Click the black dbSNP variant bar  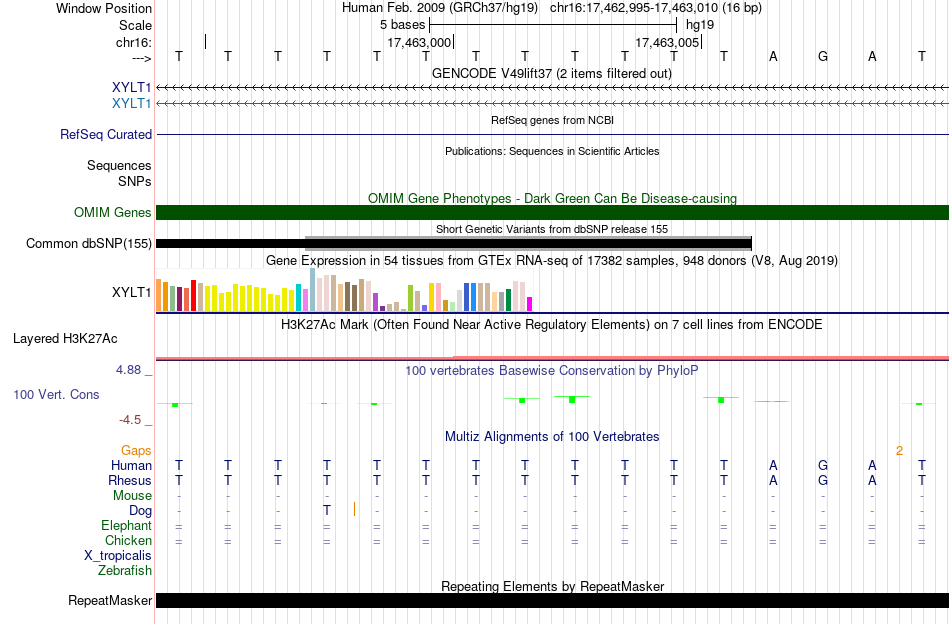[454, 244]
